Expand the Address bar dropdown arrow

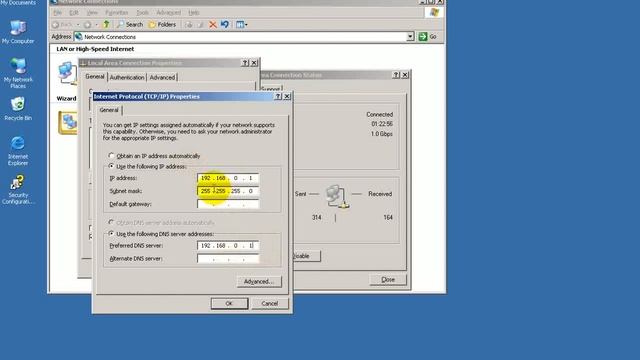[410, 37]
